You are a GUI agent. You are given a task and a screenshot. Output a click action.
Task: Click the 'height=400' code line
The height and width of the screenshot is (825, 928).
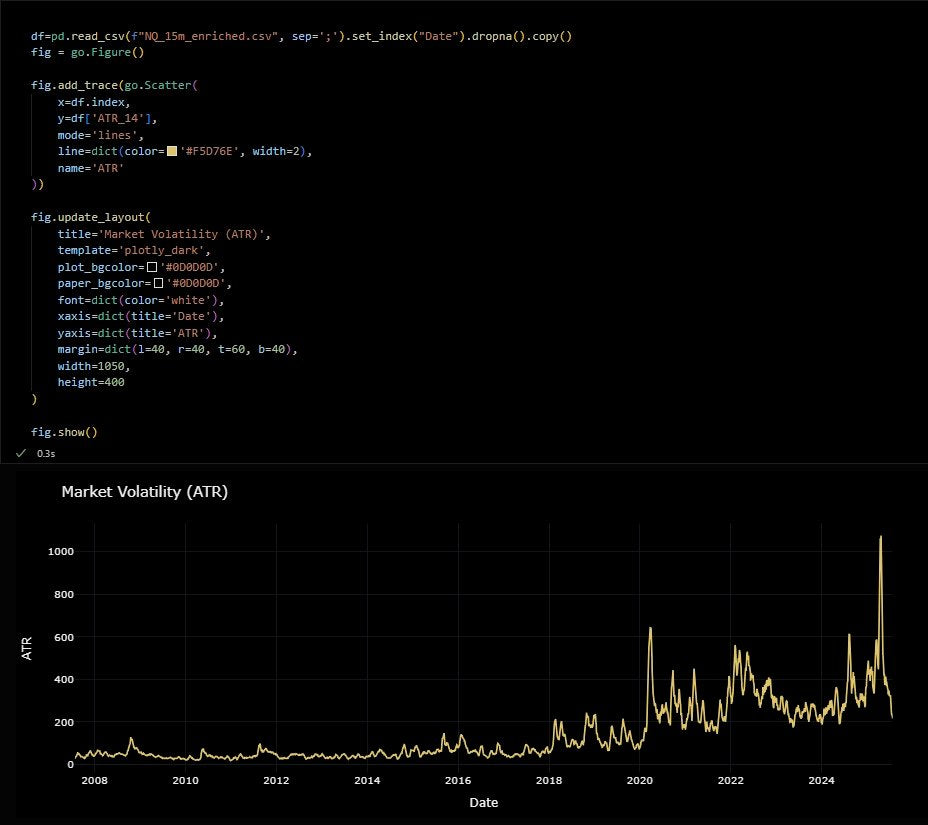91,382
